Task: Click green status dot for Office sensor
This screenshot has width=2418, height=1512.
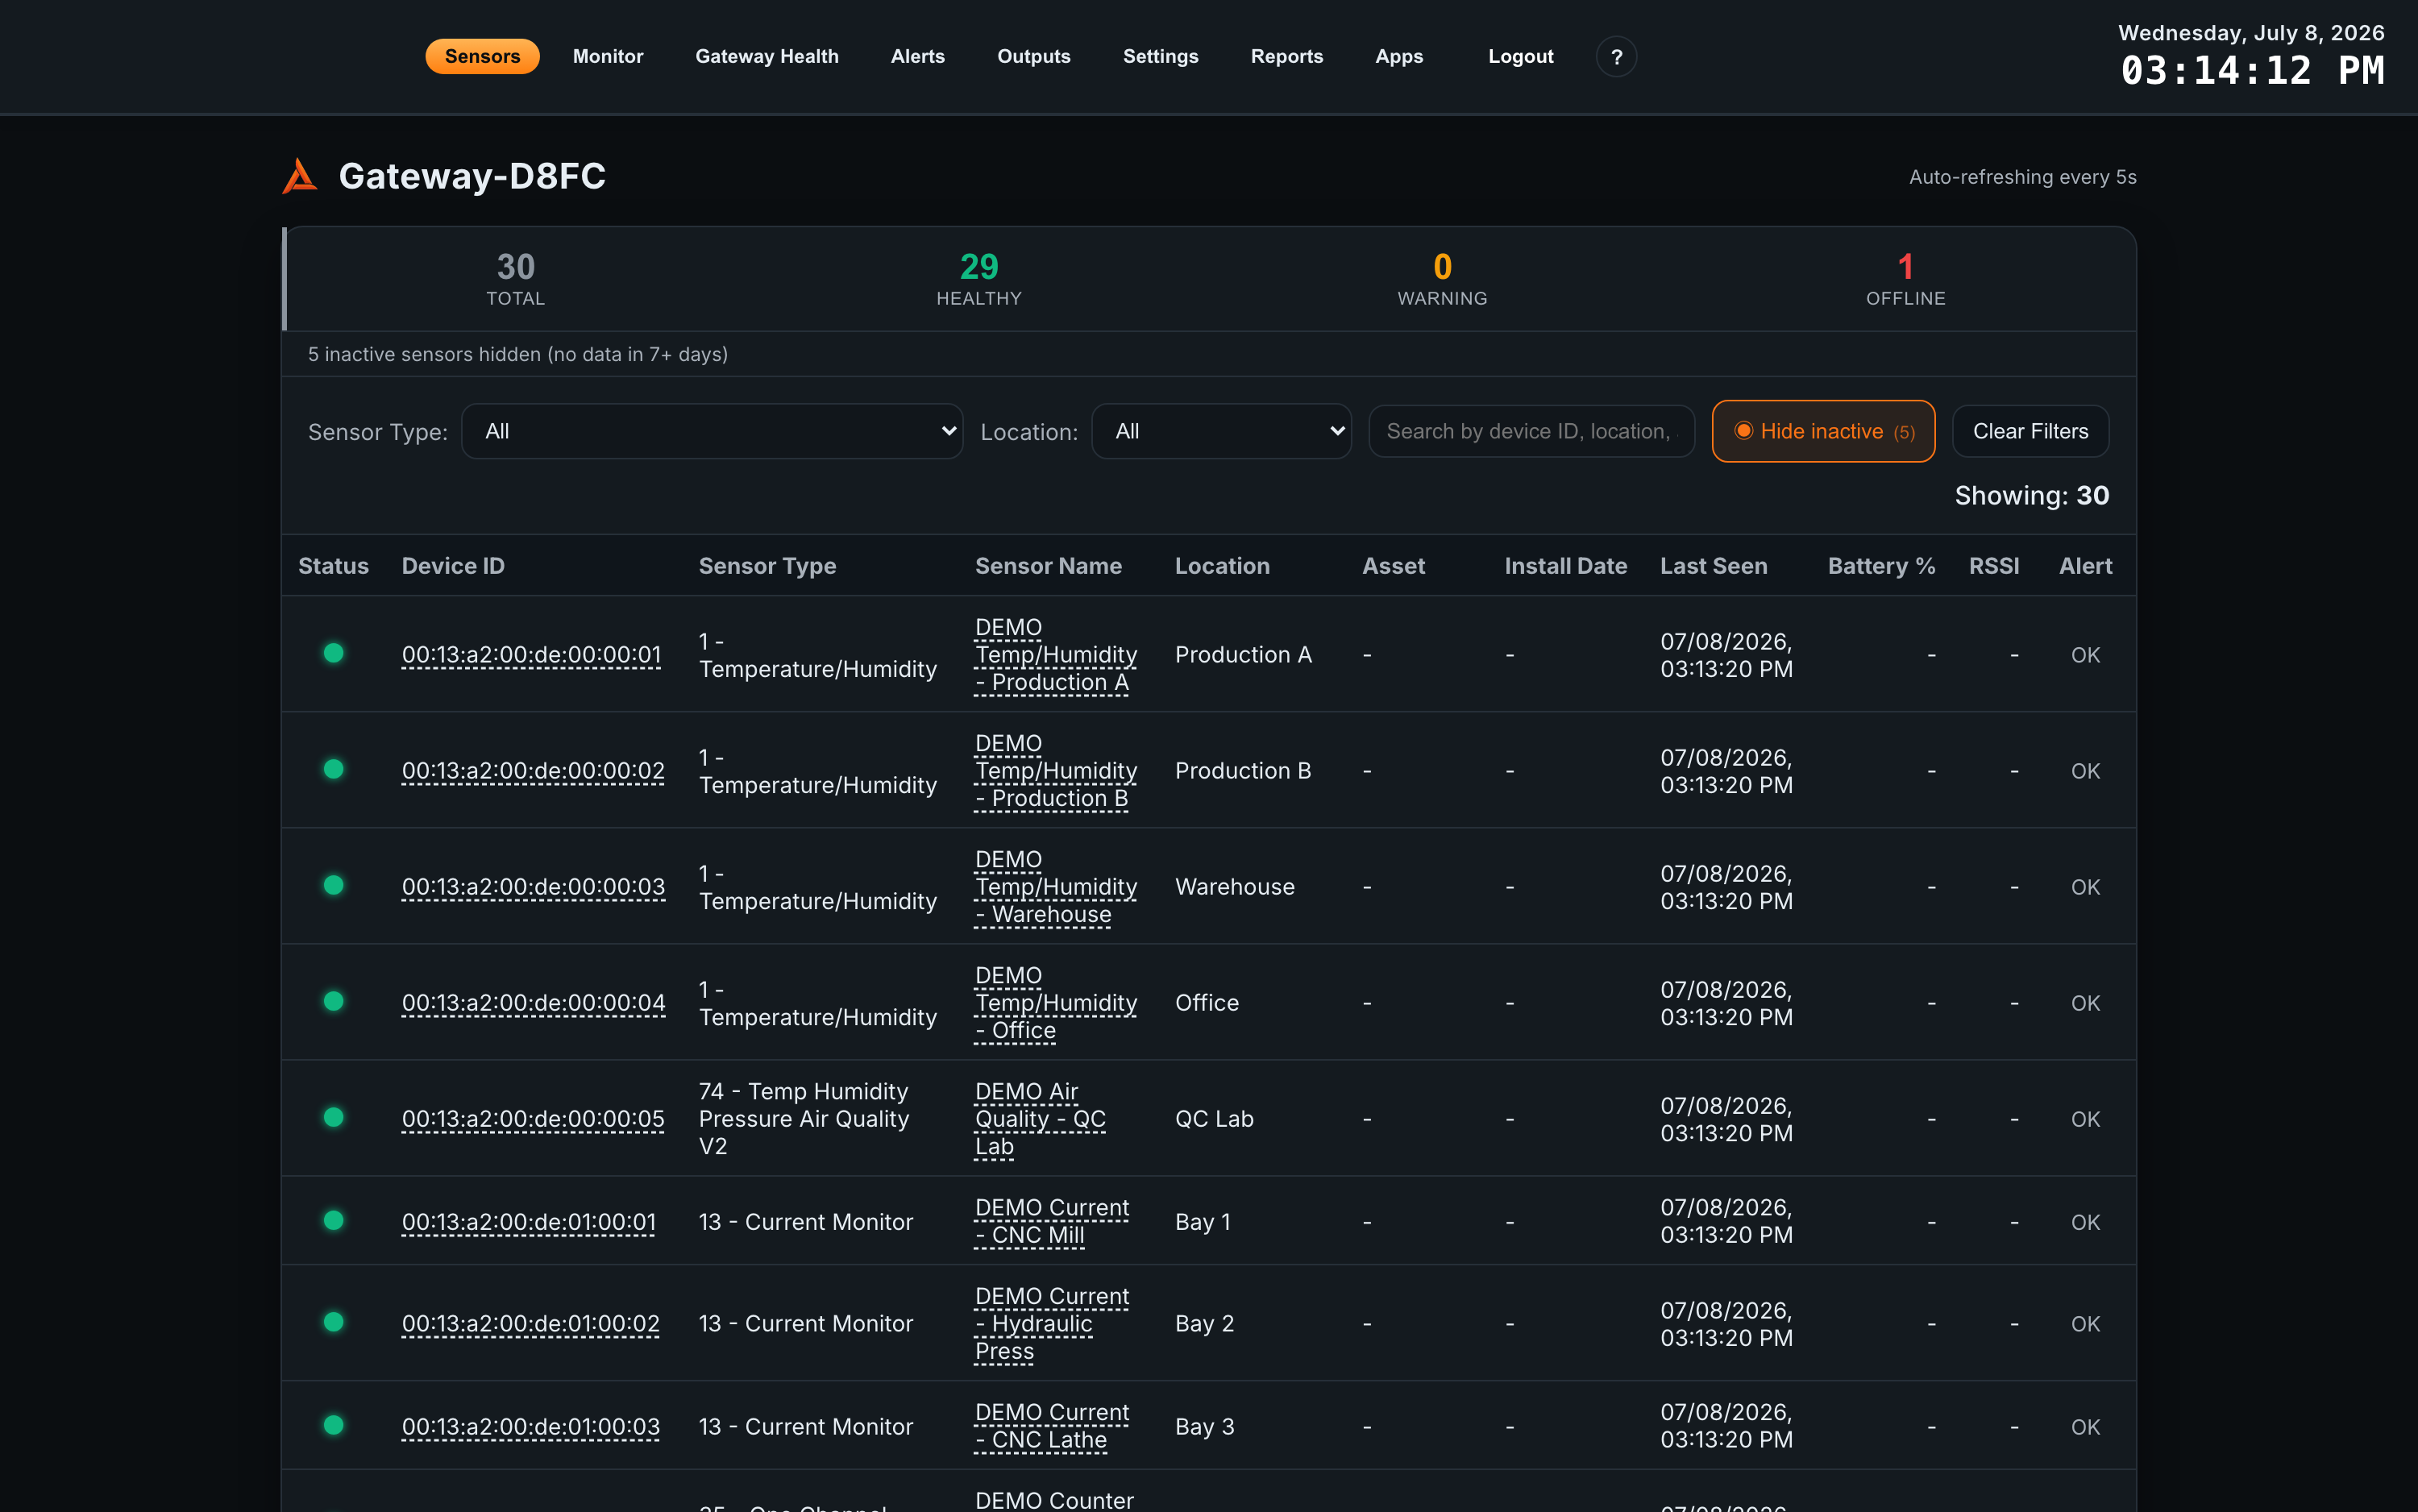Action: [x=334, y=1001]
